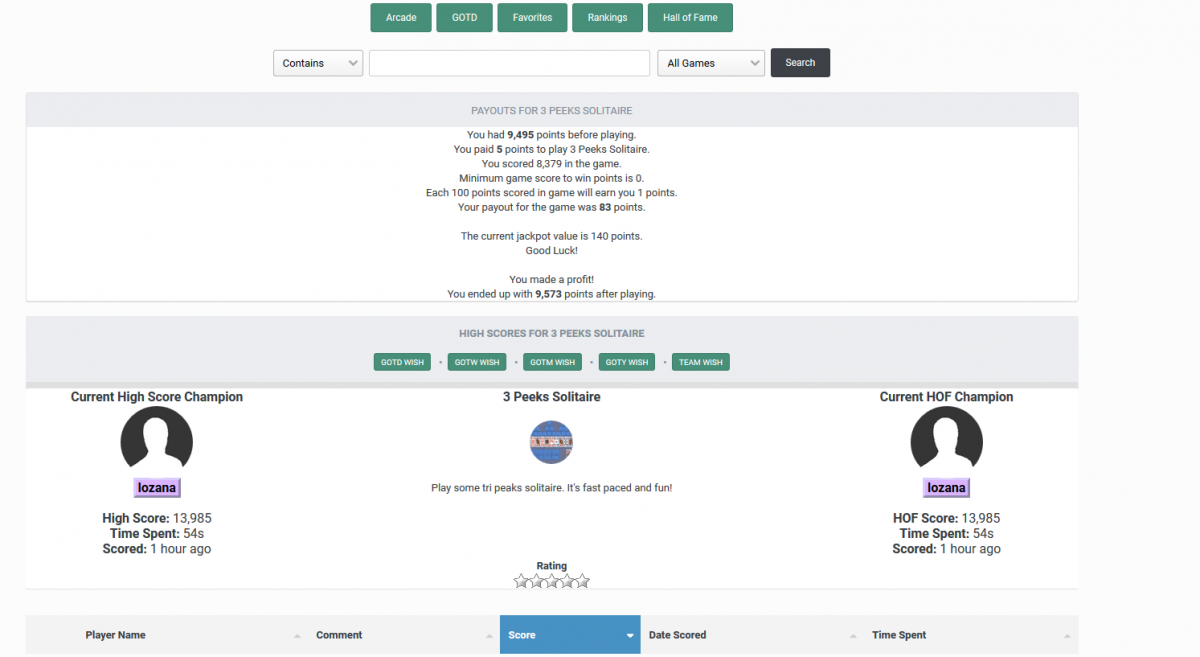Open the Rankings page
This screenshot has height=657, width=1200.
point(607,17)
